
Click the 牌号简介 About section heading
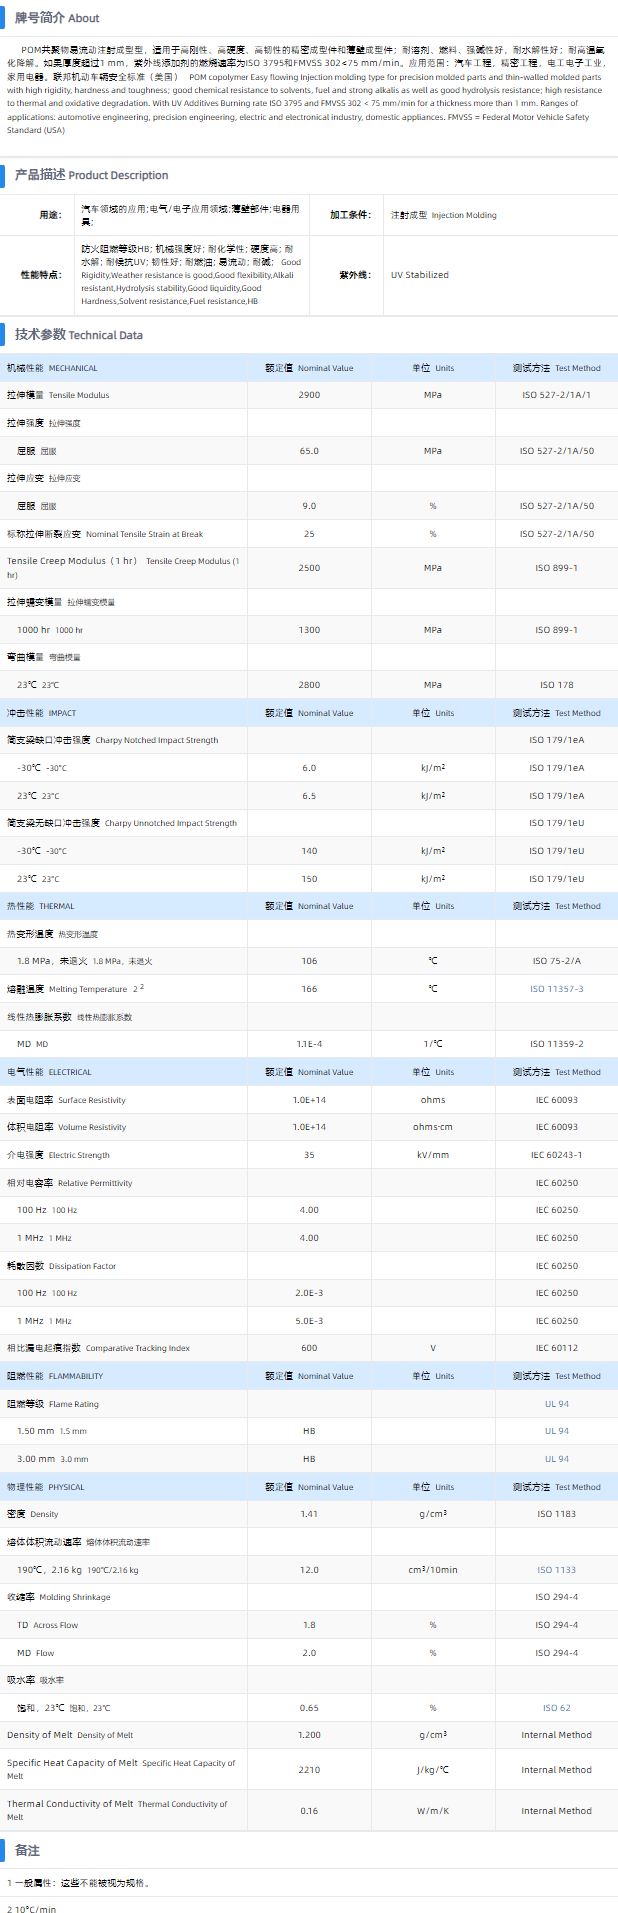click(57, 18)
